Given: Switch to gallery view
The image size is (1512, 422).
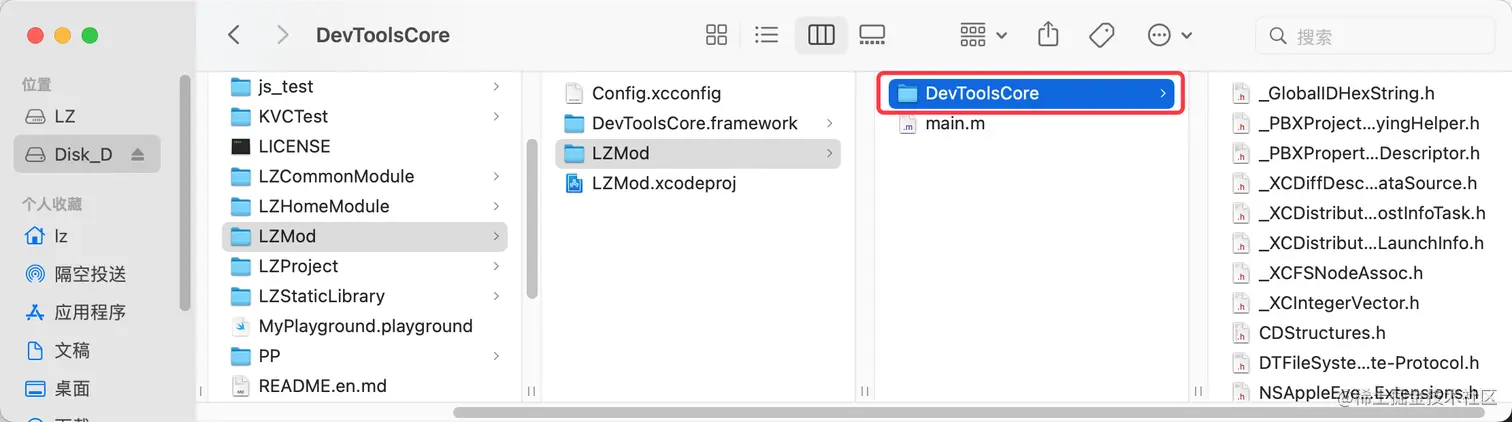Looking at the screenshot, I should point(872,35).
